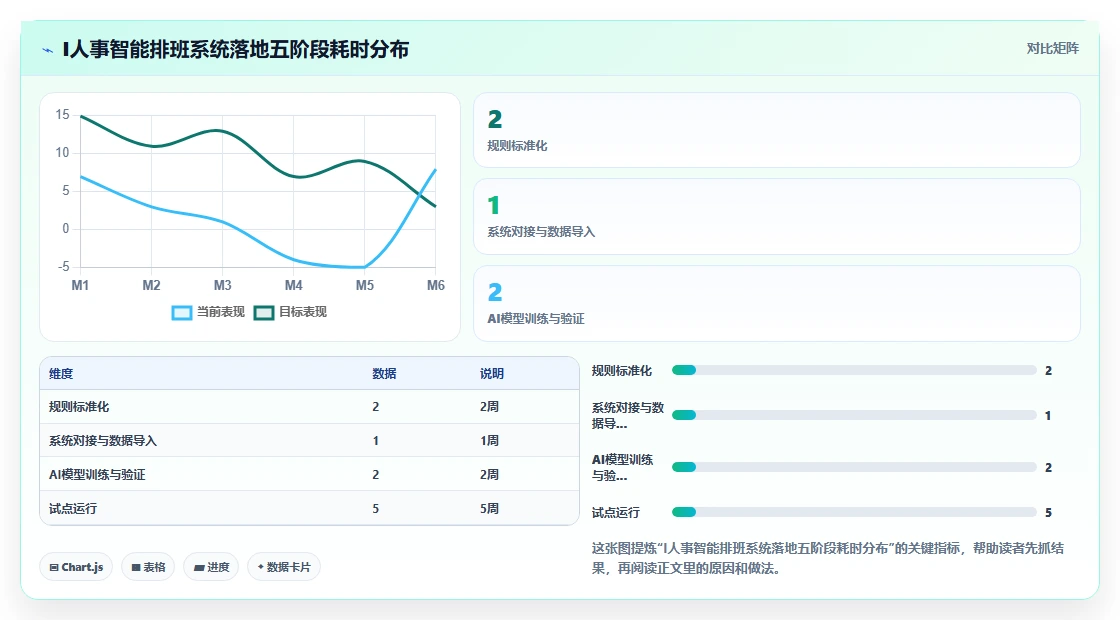Open the 规则标准化 data card
Viewport: 1120px width, 620px height.
click(x=776, y=130)
